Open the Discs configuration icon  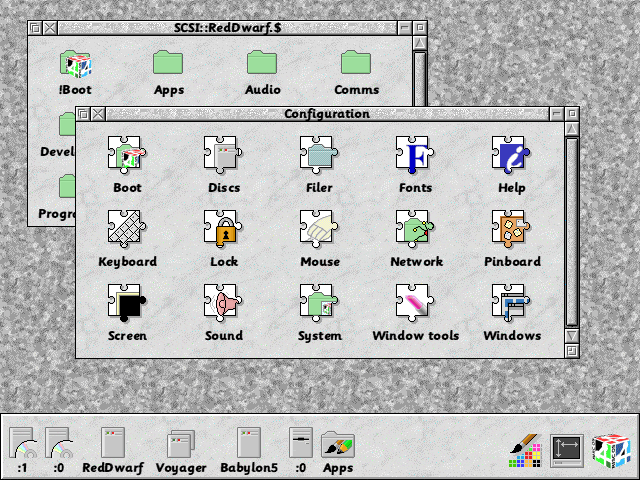click(223, 155)
